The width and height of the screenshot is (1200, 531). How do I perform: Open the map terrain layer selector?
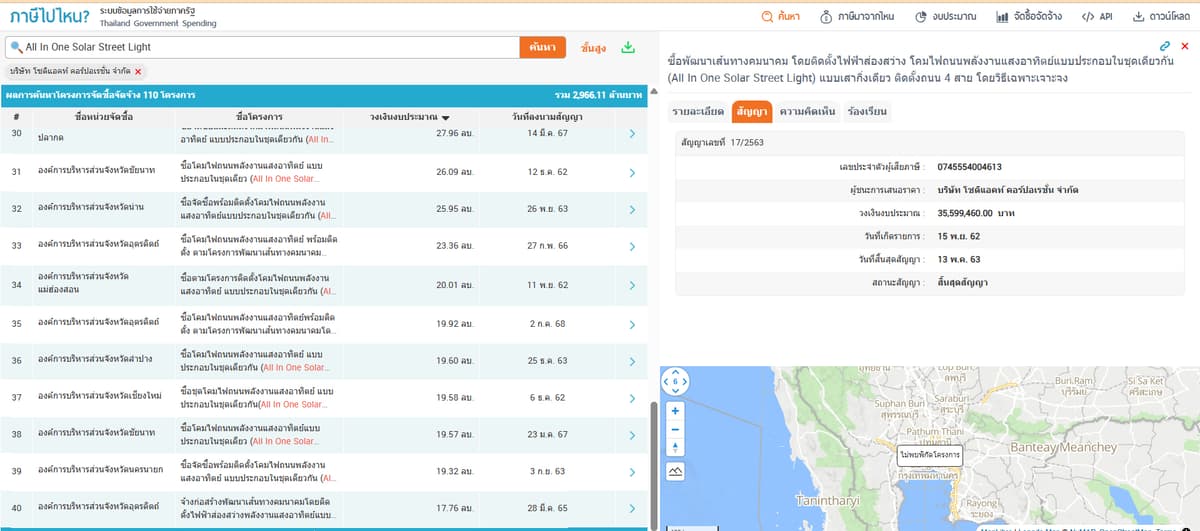(675, 469)
